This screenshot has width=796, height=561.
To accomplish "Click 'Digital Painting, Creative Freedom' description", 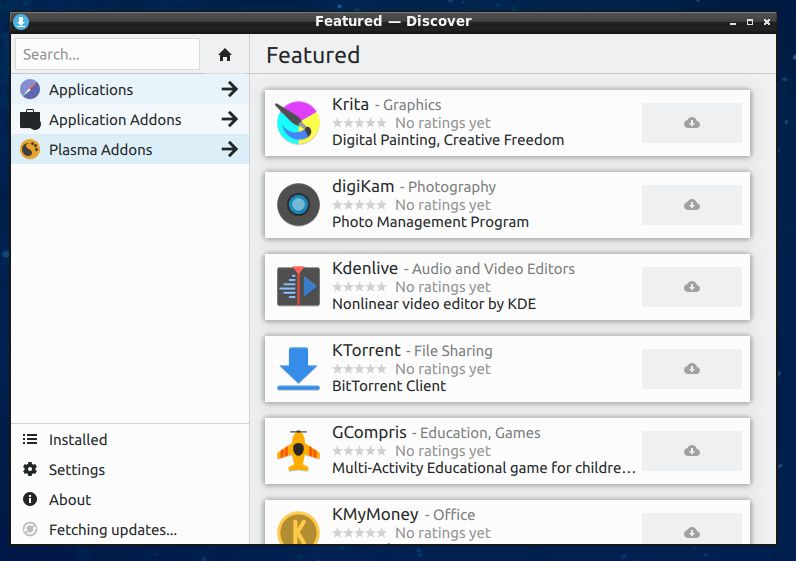I will click(448, 140).
